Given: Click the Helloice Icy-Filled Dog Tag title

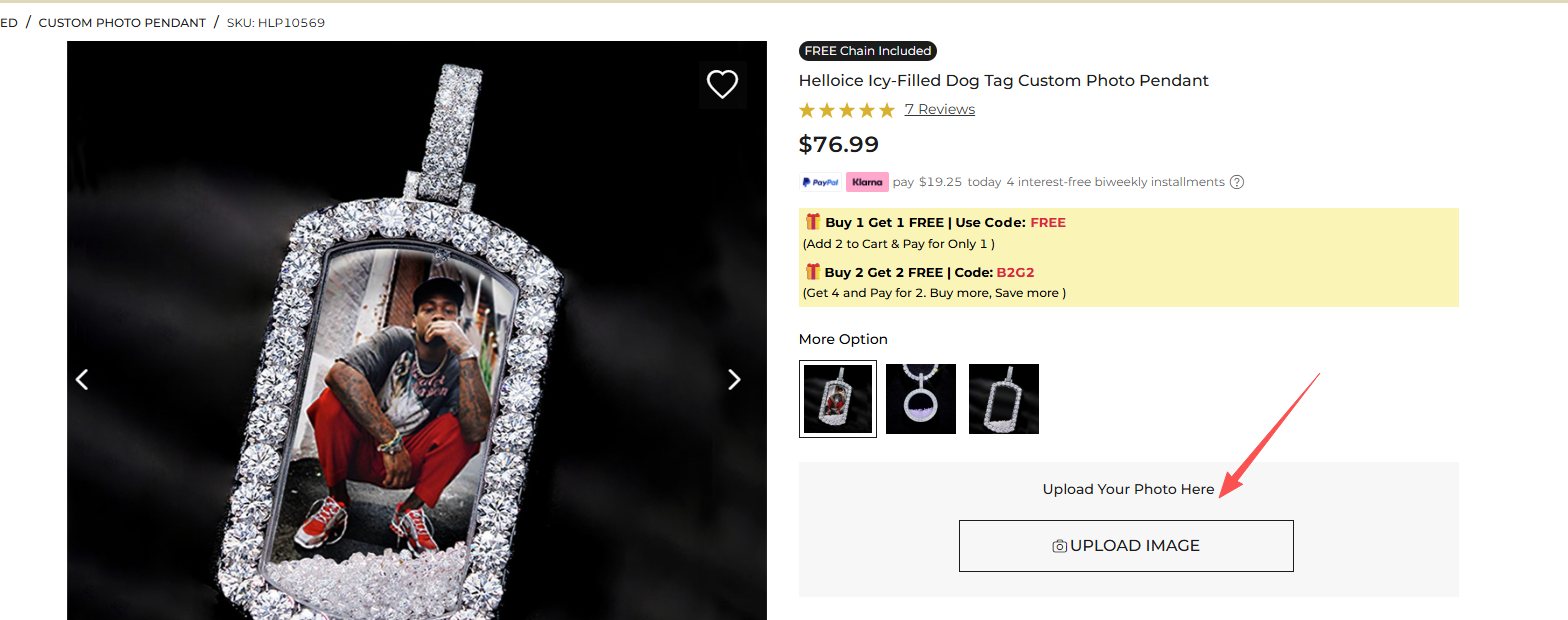Looking at the screenshot, I should pos(1003,81).
